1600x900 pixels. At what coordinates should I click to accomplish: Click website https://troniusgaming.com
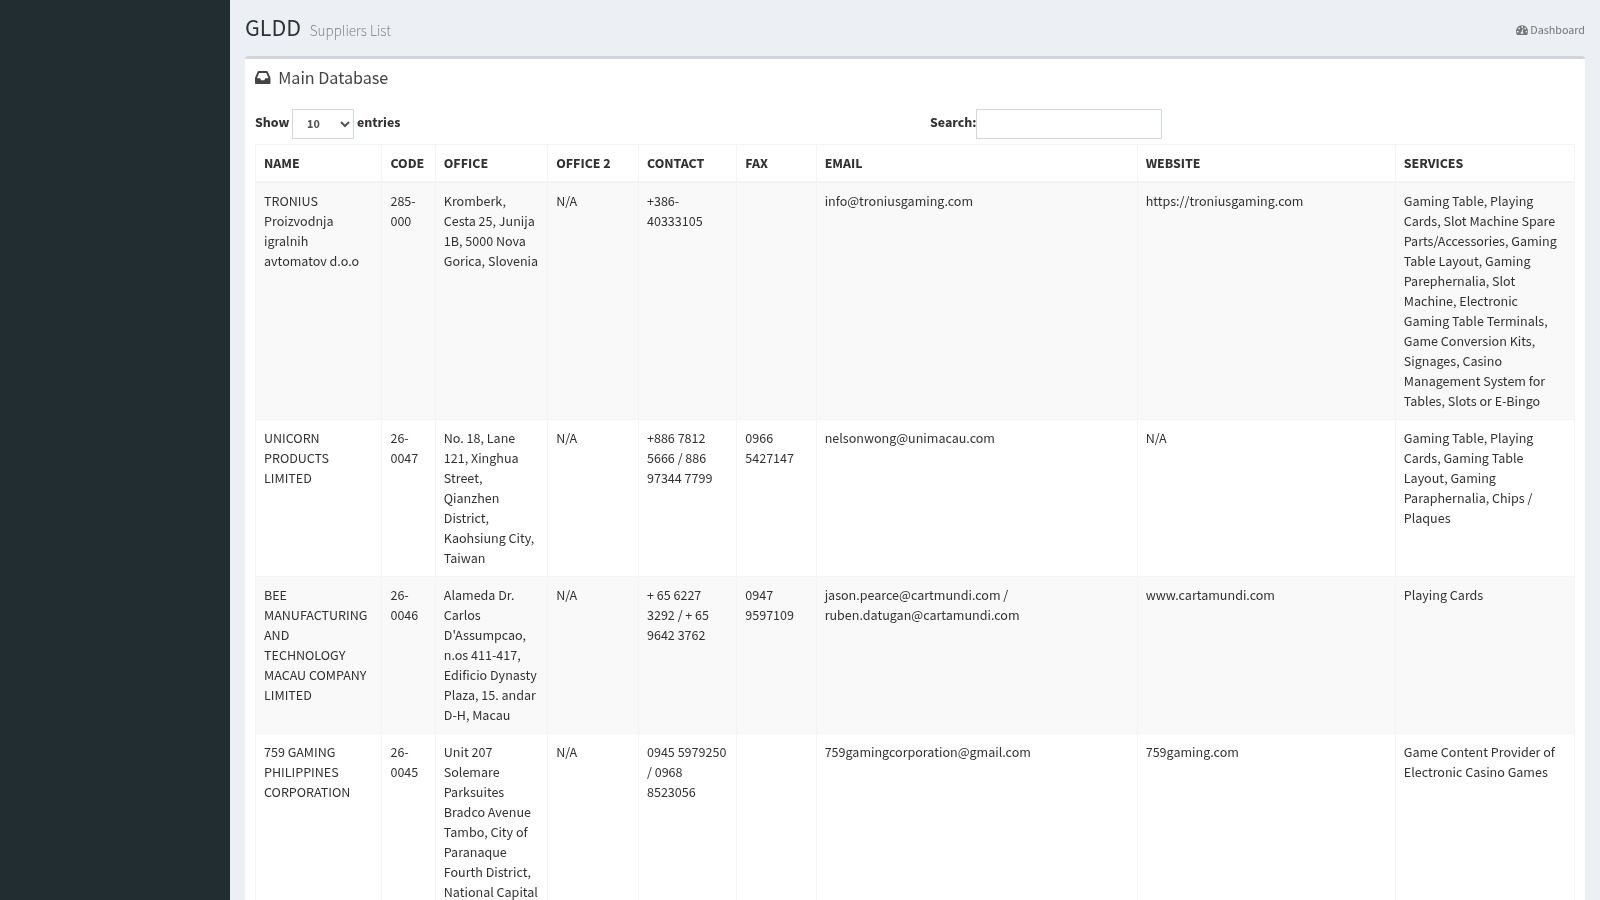tap(1224, 202)
